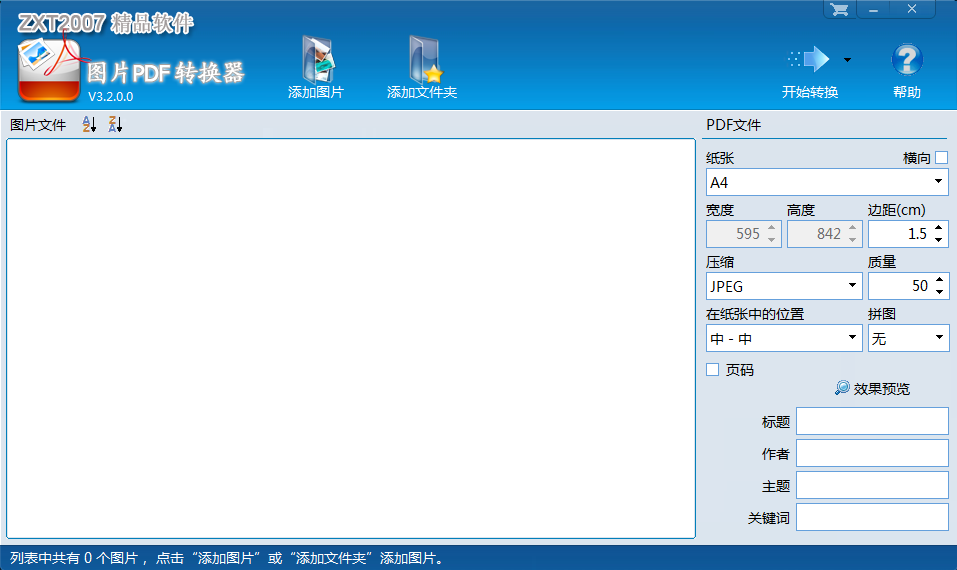Image resolution: width=957 pixels, height=570 pixels.
Task: Click the Add Images (添加图片) icon
Action: tap(316, 61)
